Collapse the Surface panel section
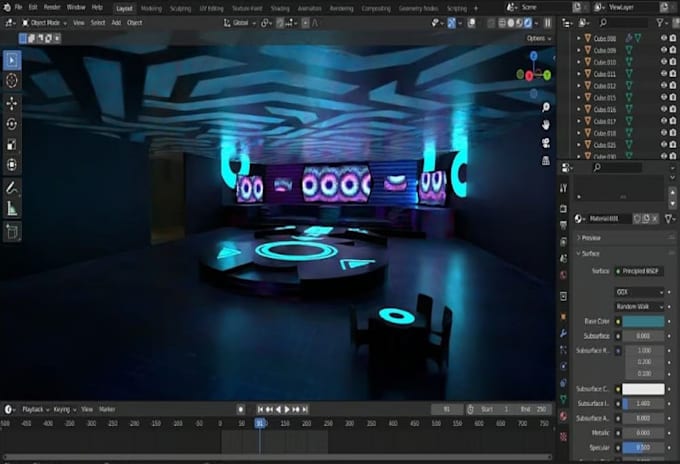This screenshot has height=464, width=680. (592, 254)
